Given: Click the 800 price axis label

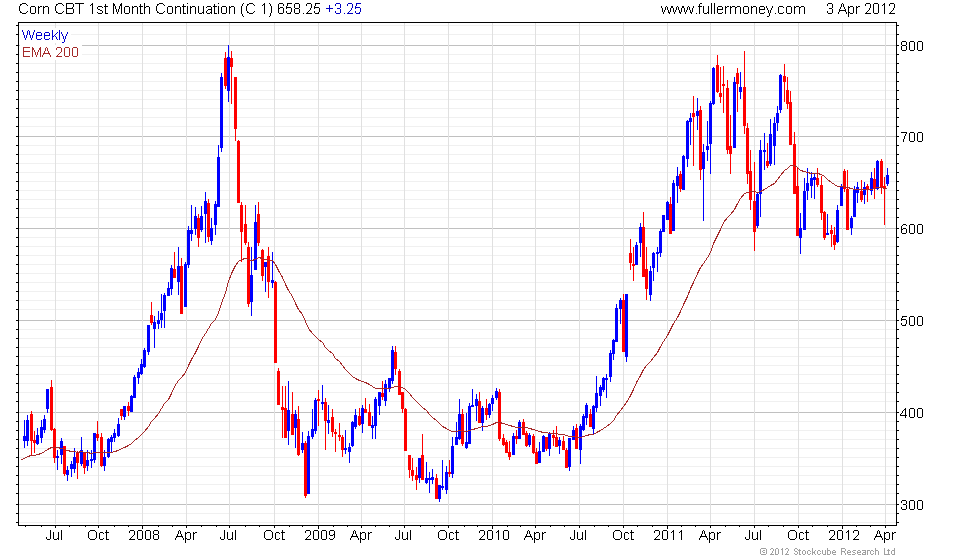Looking at the screenshot, I should (911, 46).
